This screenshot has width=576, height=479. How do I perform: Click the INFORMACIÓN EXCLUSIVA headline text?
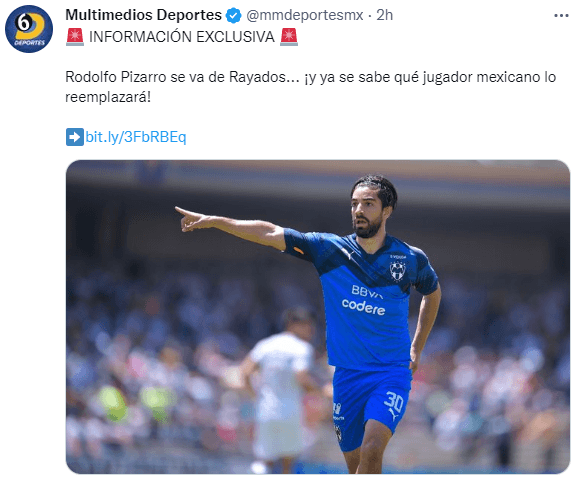click(x=182, y=37)
